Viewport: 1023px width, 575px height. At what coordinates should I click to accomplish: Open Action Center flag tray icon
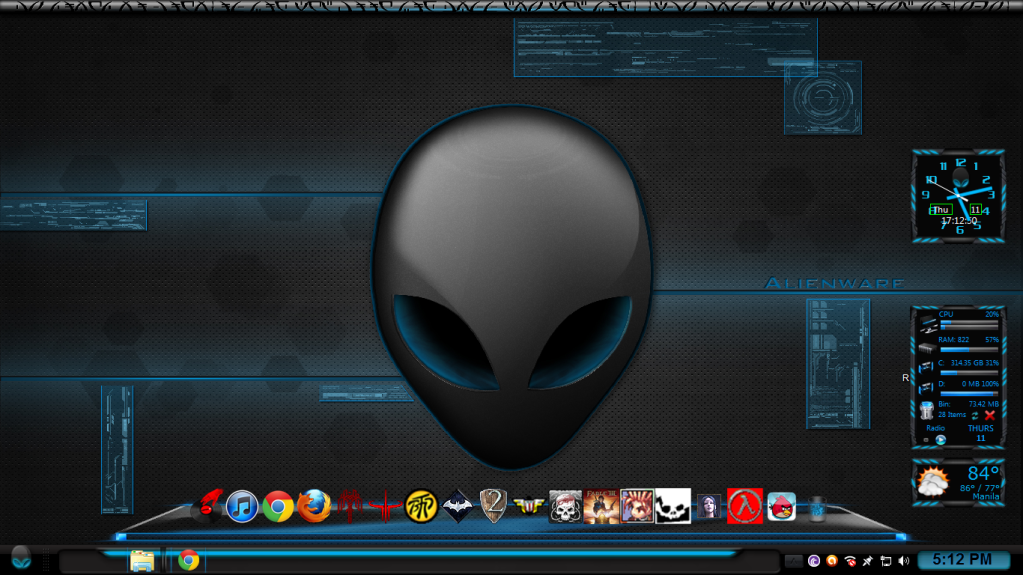tap(885, 561)
